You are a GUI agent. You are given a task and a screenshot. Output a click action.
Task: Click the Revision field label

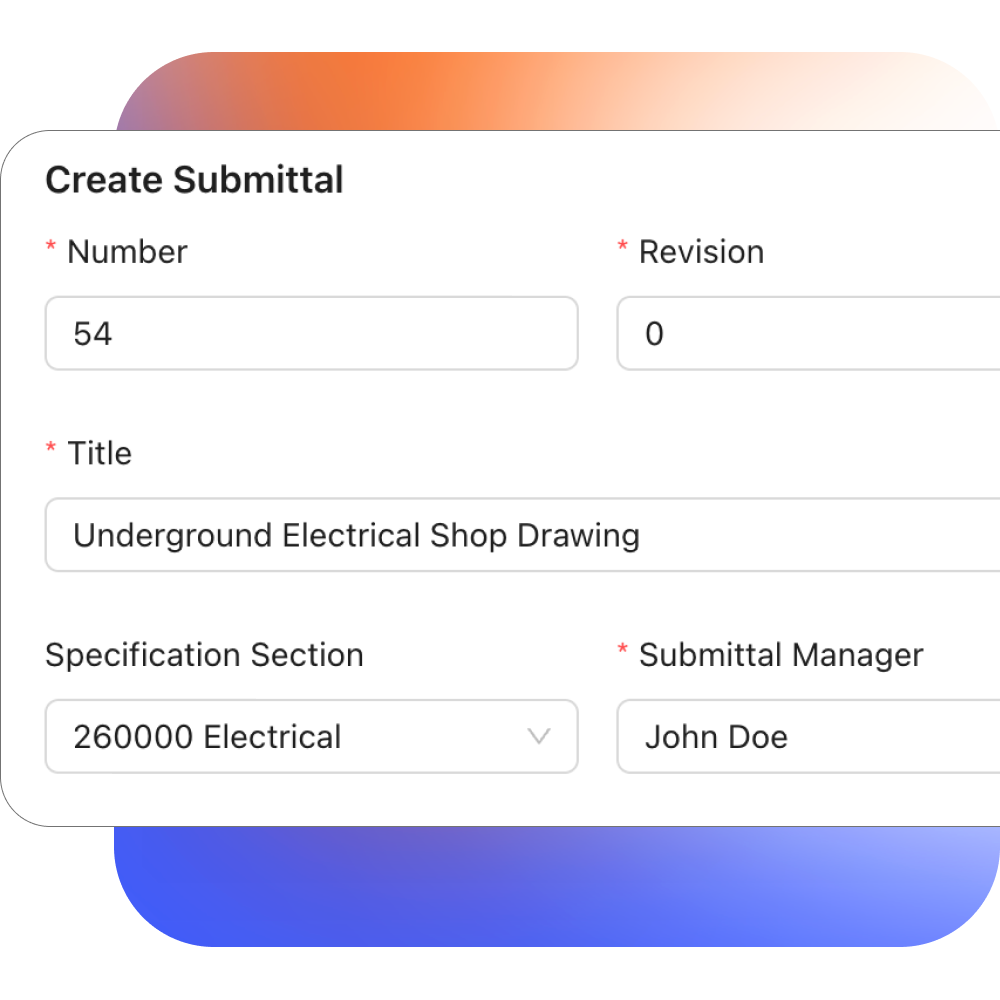[701, 252]
